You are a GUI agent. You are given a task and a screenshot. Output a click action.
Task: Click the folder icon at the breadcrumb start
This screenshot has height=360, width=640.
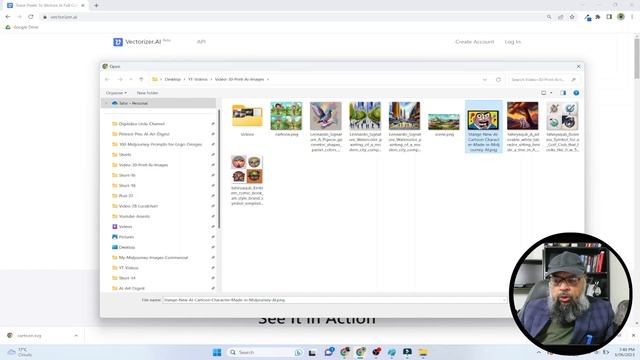(155, 80)
